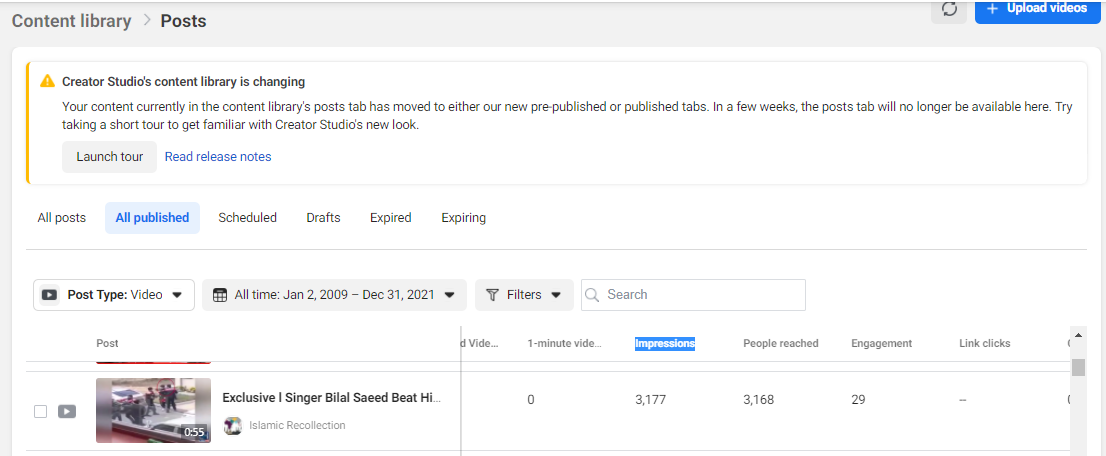Screen dimensions: 1106x456
Task: Switch to the Drafts tab
Action: click(323, 218)
